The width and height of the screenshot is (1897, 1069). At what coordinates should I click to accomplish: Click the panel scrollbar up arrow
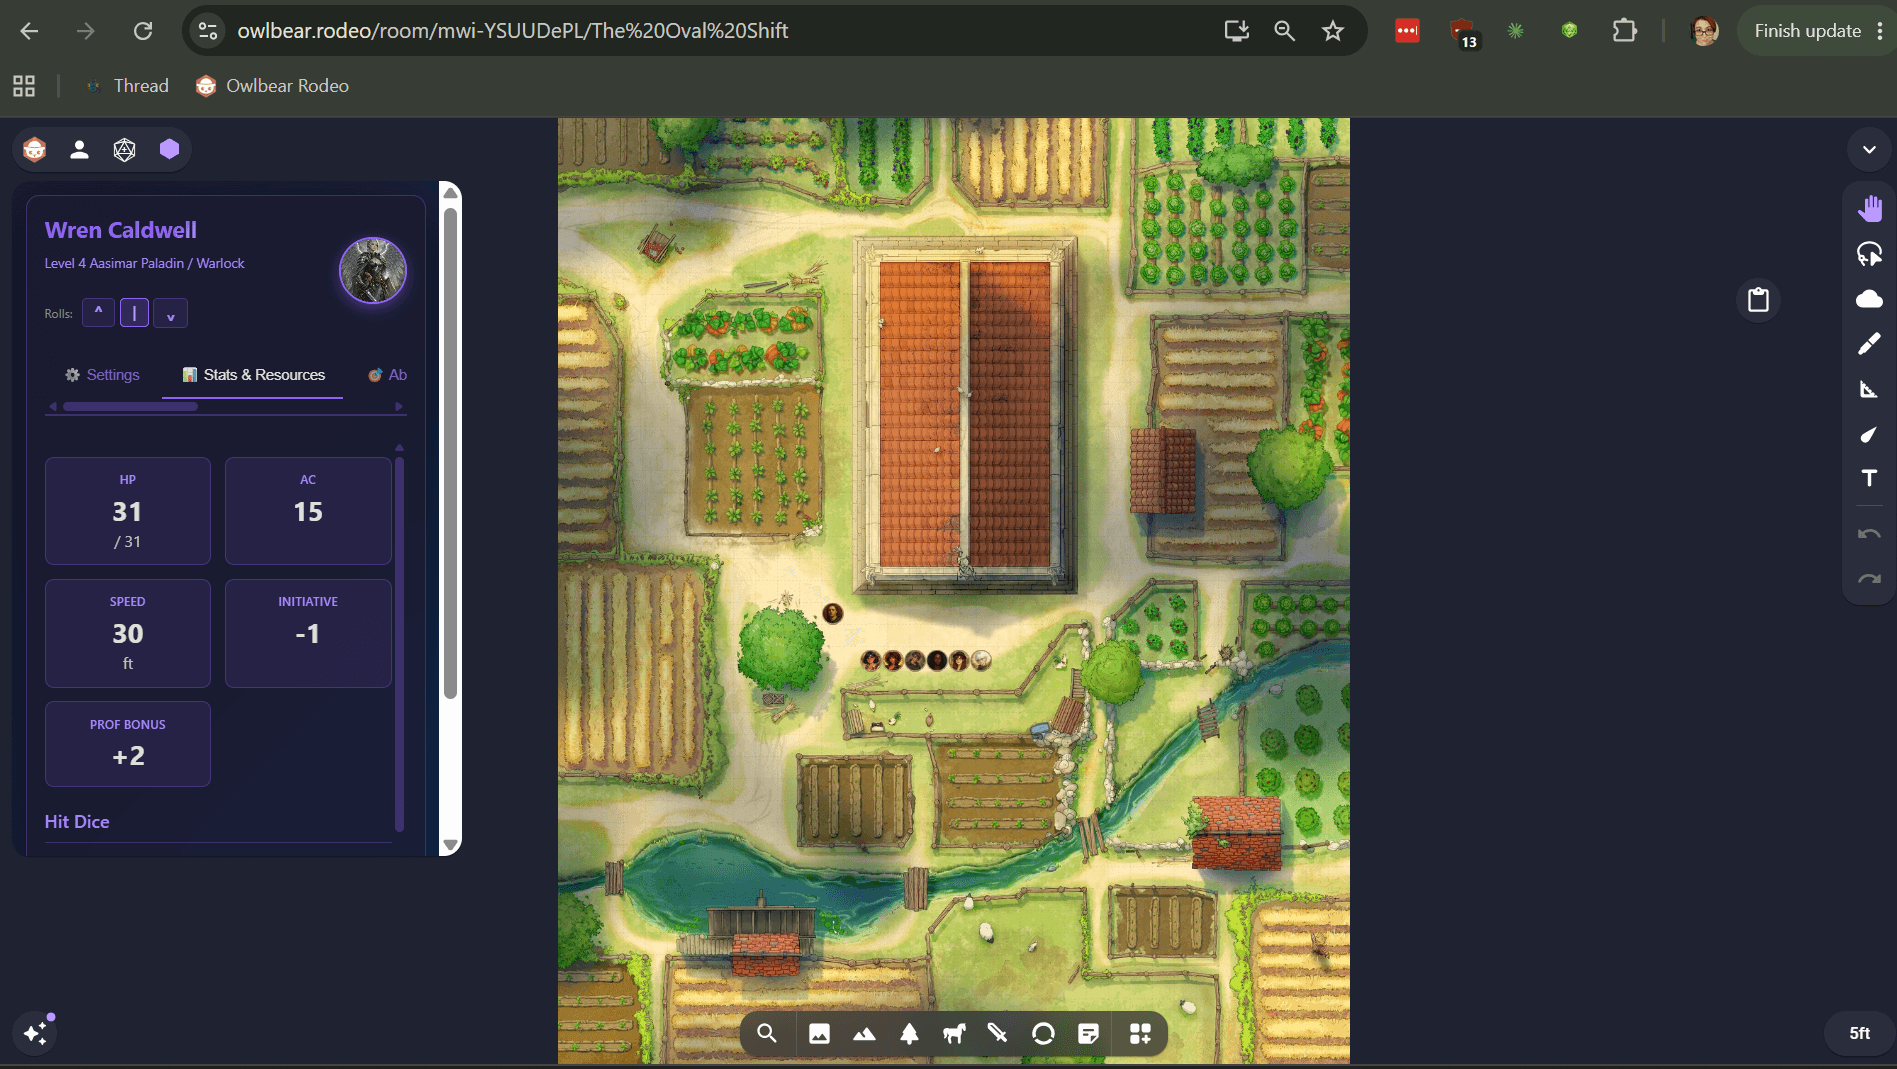tap(450, 192)
